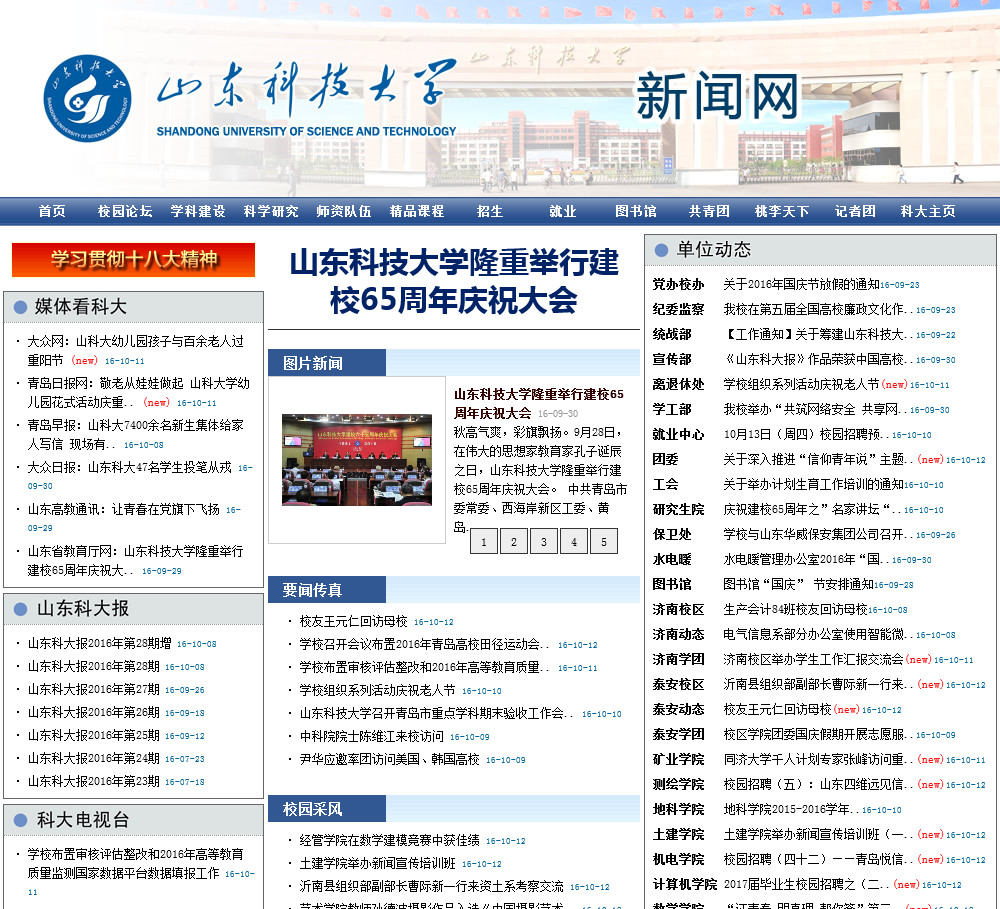Screen dimensions: 1000x909
Task: Open 图书馆 navigation link
Action: (636, 211)
